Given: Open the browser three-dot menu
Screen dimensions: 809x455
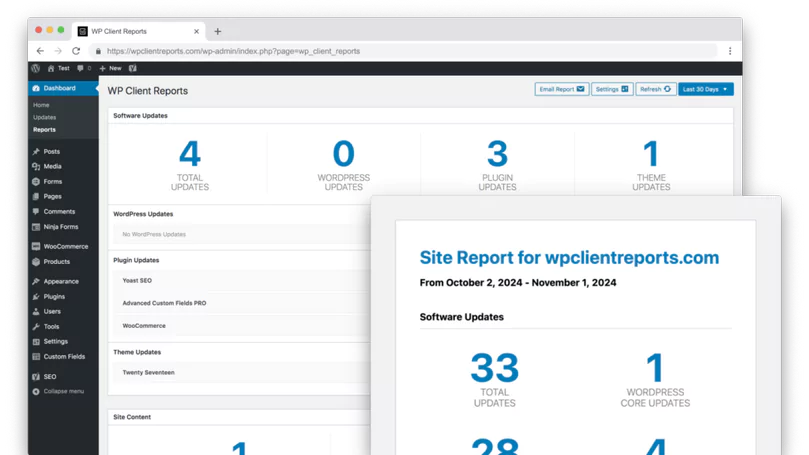Looking at the screenshot, I should [730, 51].
